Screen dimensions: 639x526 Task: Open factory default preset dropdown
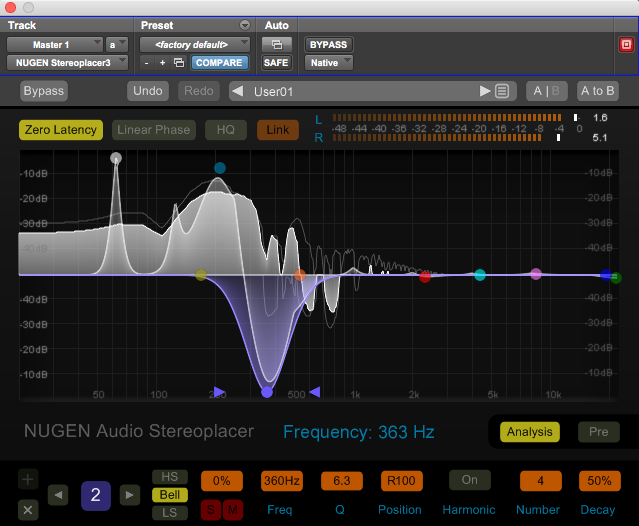point(194,44)
